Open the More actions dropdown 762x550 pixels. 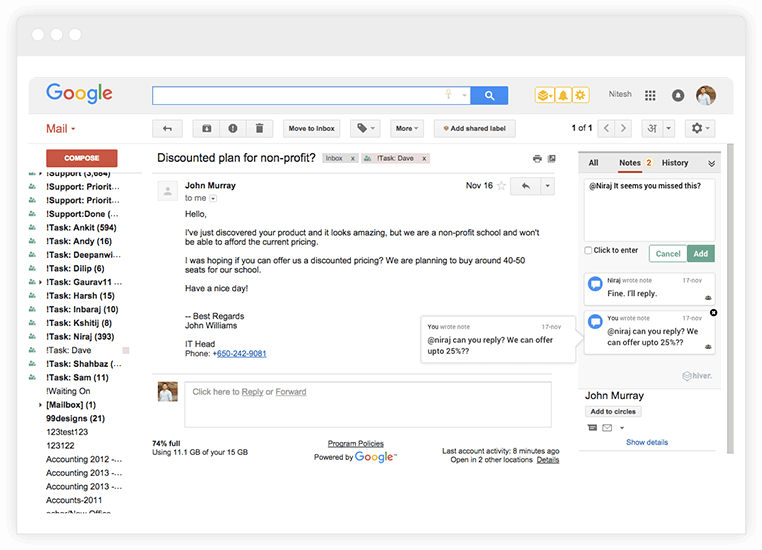click(x=407, y=128)
